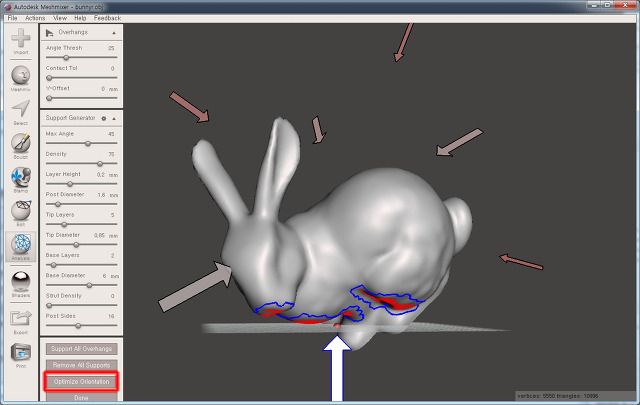The image size is (640, 405).
Task: Click the Post Diameter value 1.6
Action: tap(101, 195)
